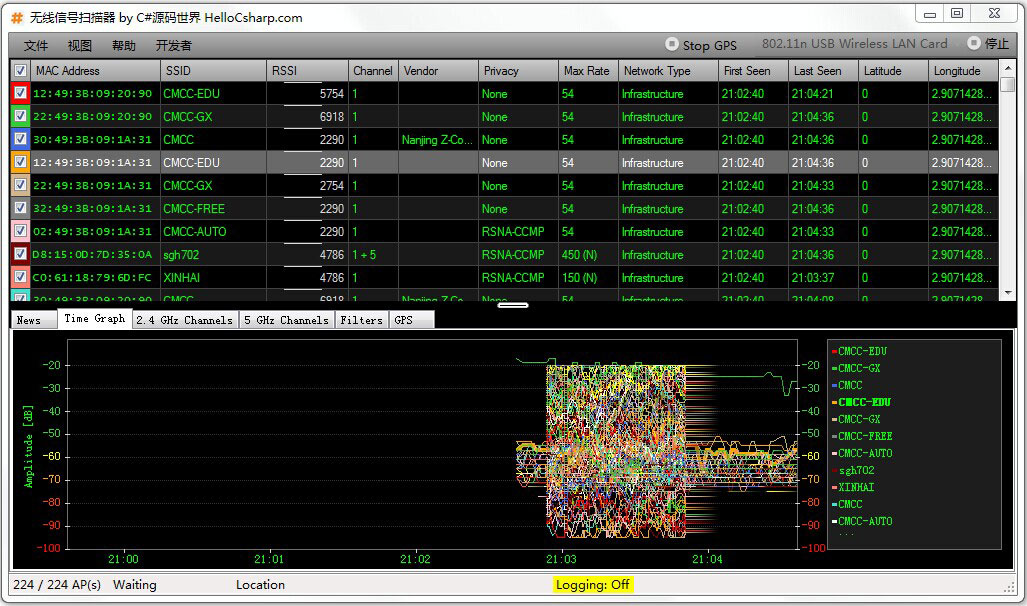Sort networks by SSID column header

point(214,71)
